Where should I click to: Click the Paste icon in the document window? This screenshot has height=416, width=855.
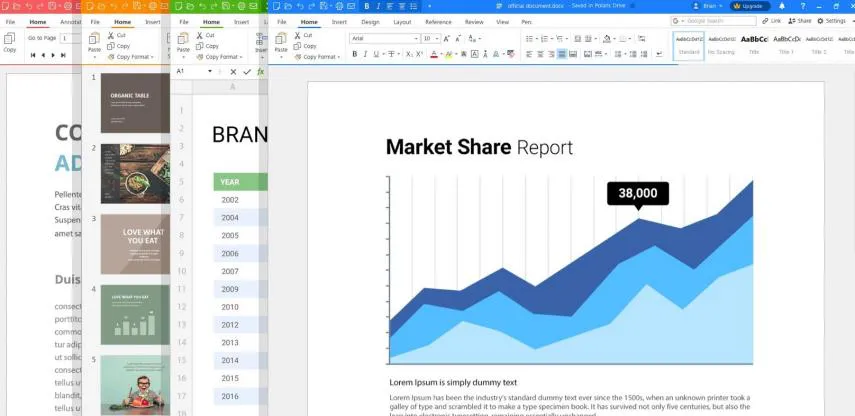click(x=281, y=41)
